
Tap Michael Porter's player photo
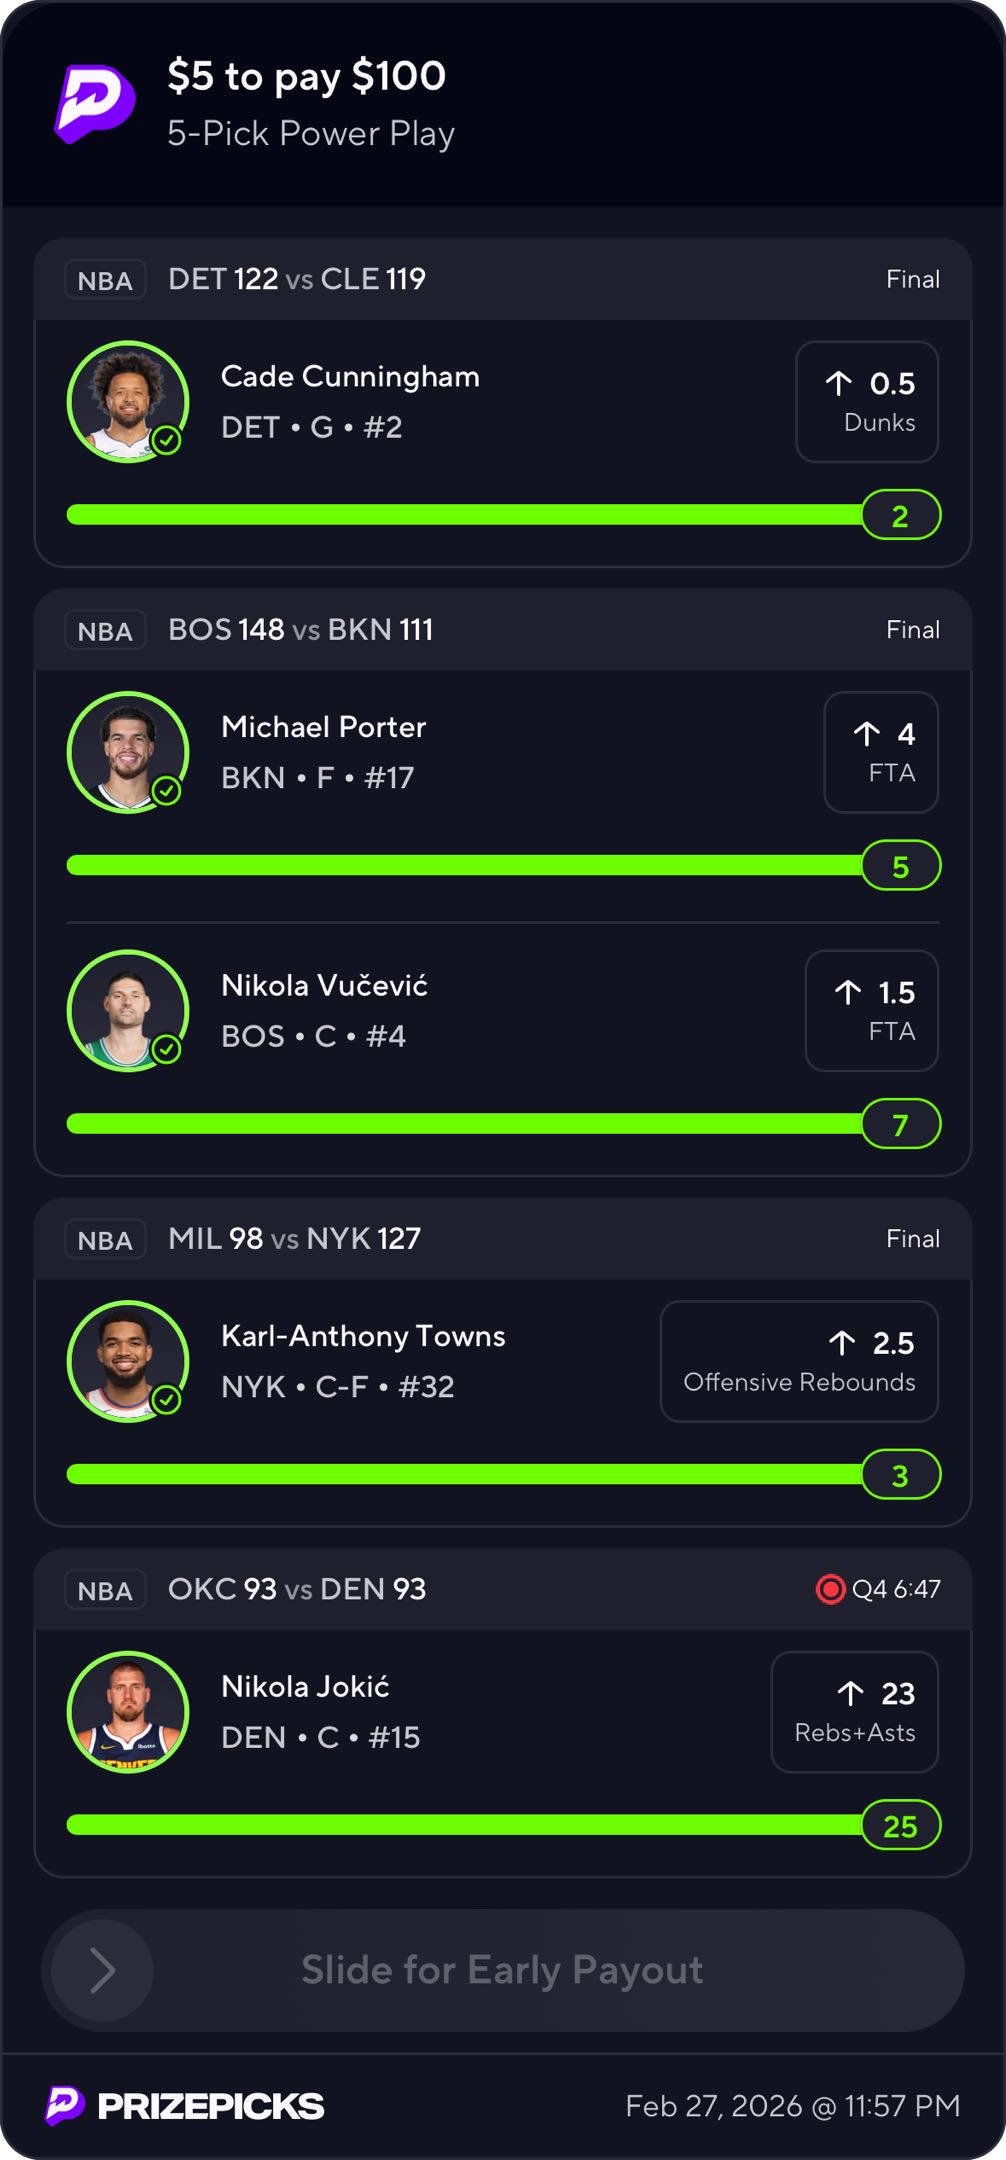(x=127, y=752)
